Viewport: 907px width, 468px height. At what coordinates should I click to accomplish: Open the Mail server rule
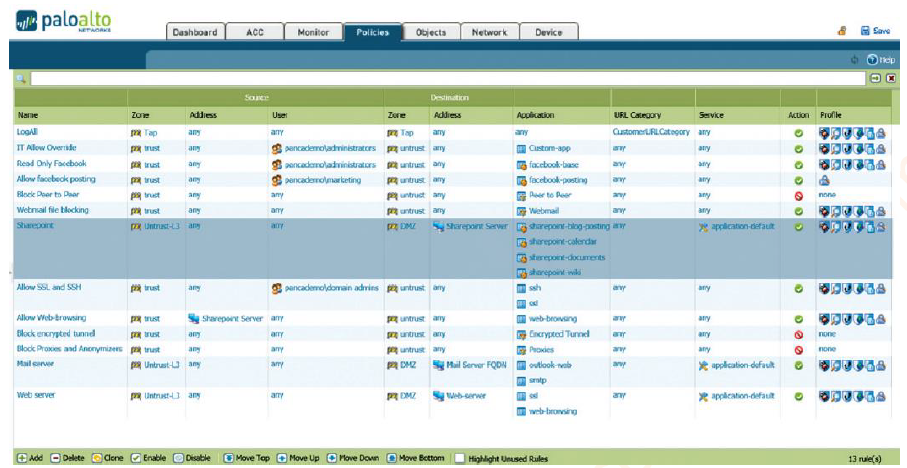[x=36, y=364]
